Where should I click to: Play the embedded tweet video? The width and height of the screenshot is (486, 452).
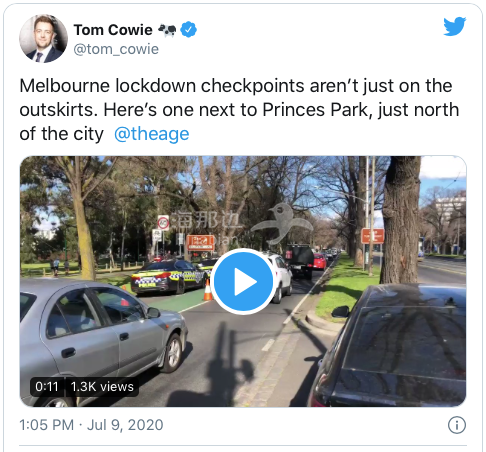point(243,282)
